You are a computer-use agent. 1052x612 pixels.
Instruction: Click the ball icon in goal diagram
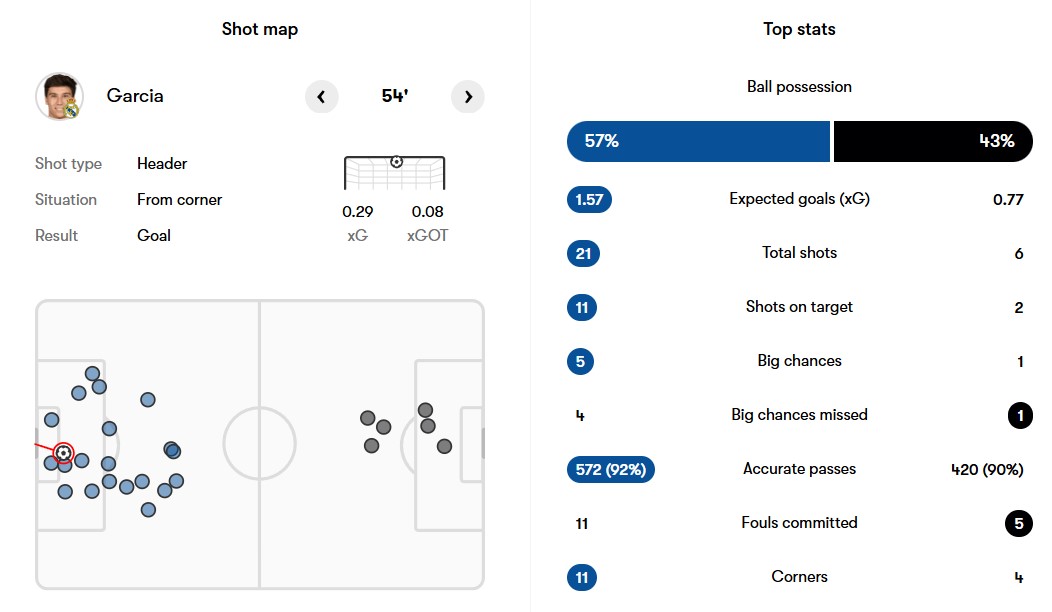(x=396, y=161)
